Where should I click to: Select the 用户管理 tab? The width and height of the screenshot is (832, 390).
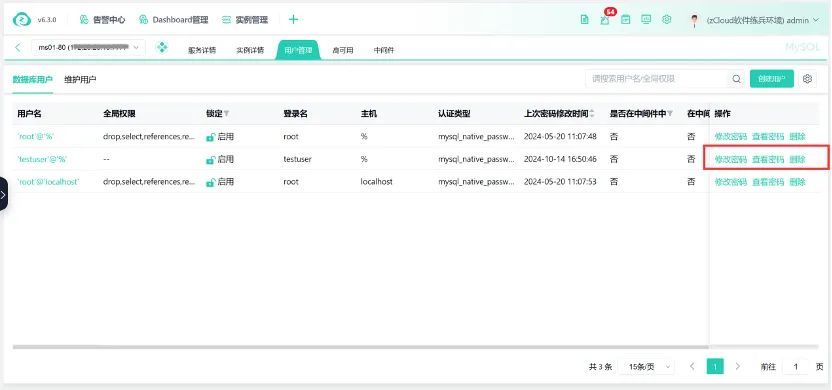298,50
